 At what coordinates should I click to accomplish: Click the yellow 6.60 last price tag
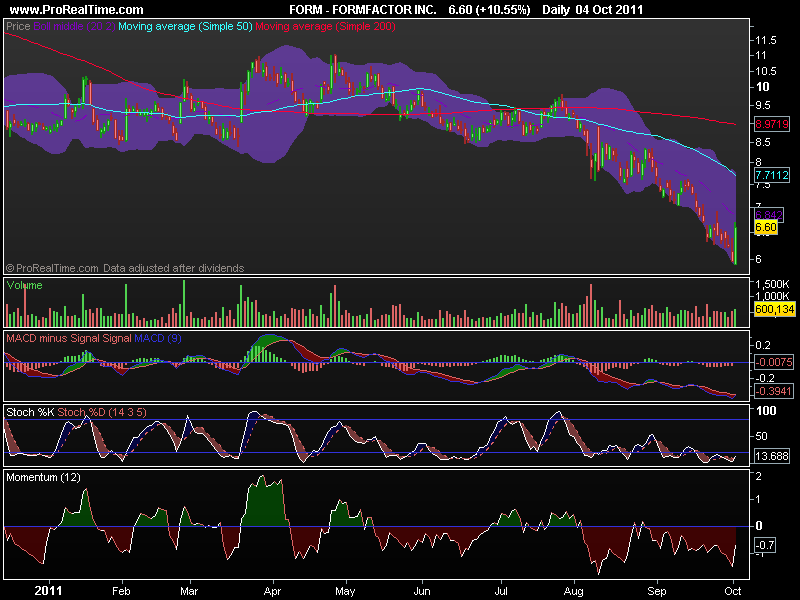(x=765, y=227)
